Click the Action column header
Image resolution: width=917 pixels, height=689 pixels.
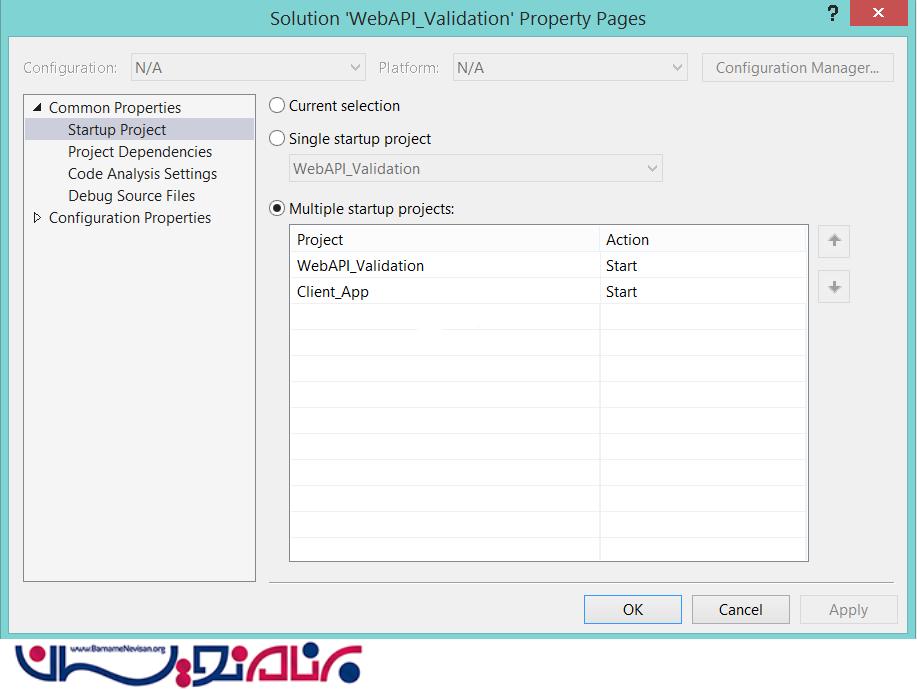coord(704,239)
